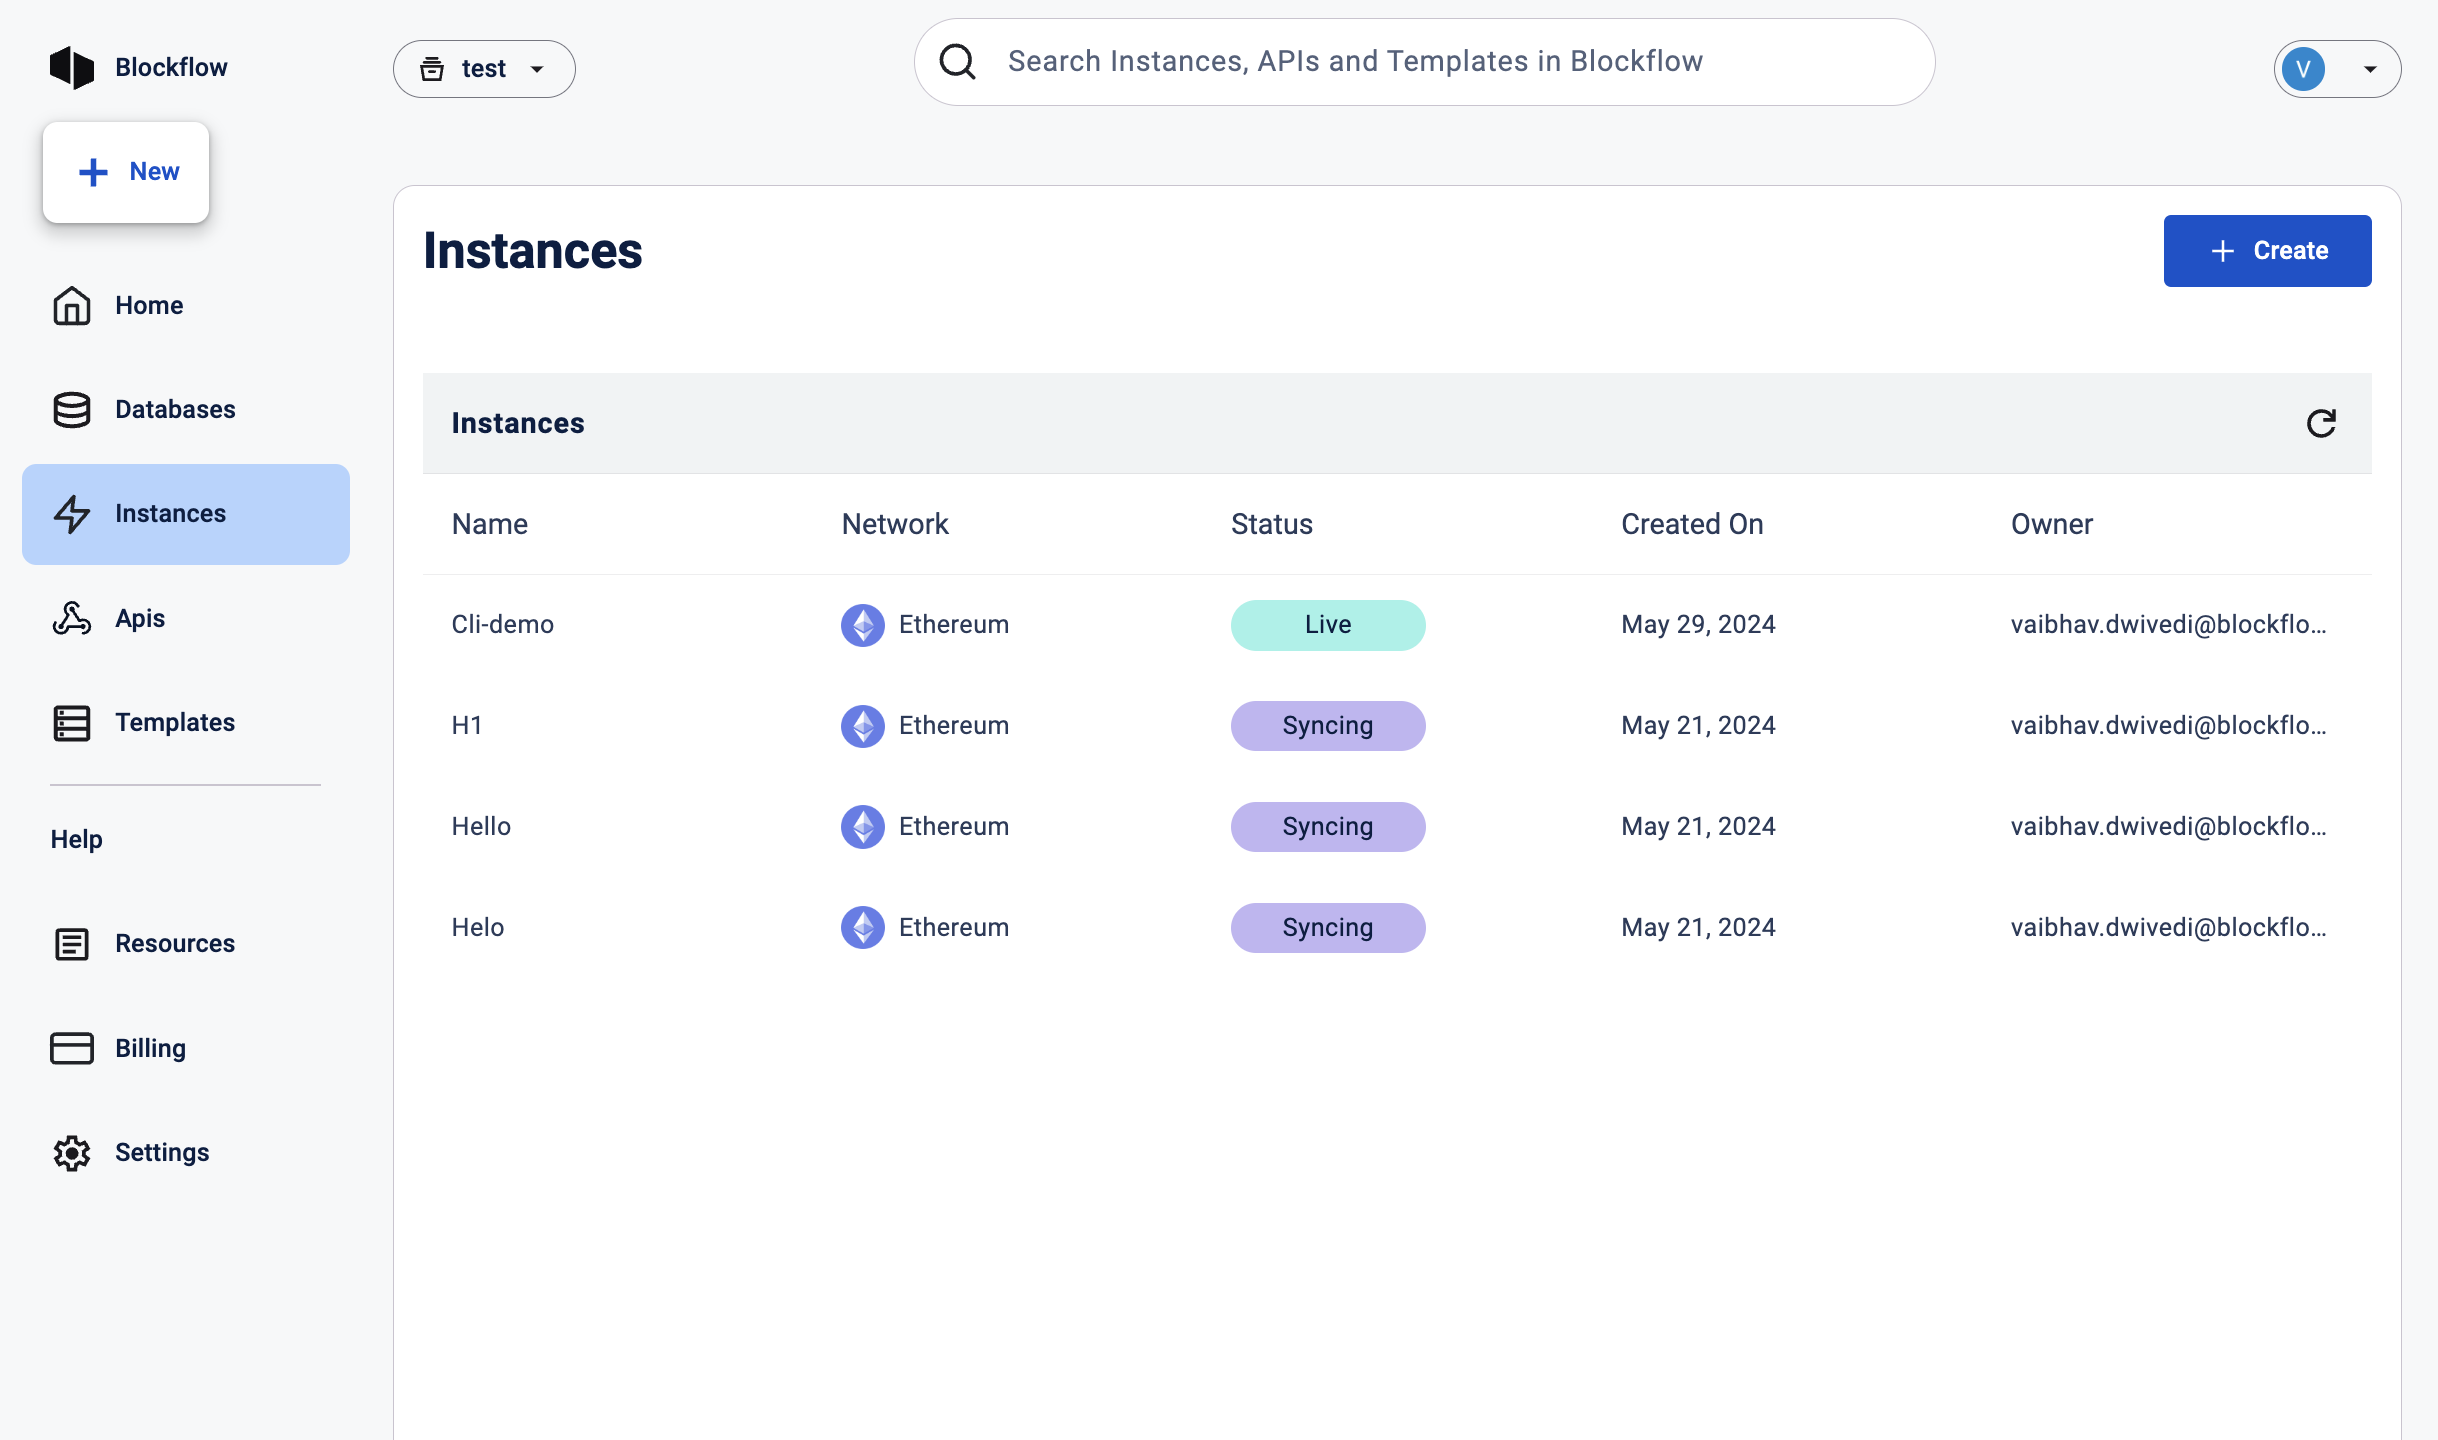Open Billing from sidebar
Image resolution: width=2438 pixels, height=1440 pixels.
point(150,1049)
